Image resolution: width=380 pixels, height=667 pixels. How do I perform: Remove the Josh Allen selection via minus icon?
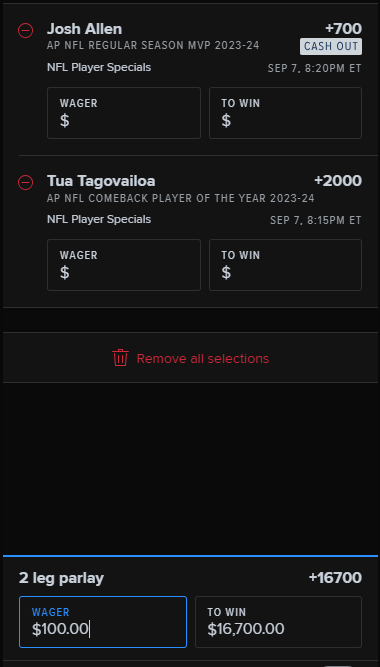[26, 31]
